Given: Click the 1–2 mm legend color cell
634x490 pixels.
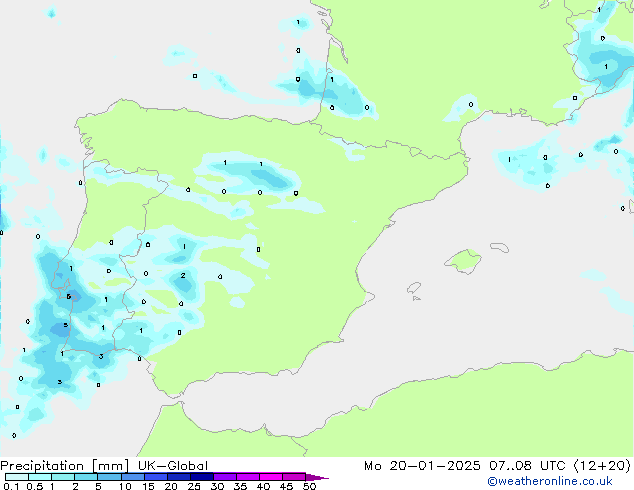Looking at the screenshot, I should pos(63,477).
